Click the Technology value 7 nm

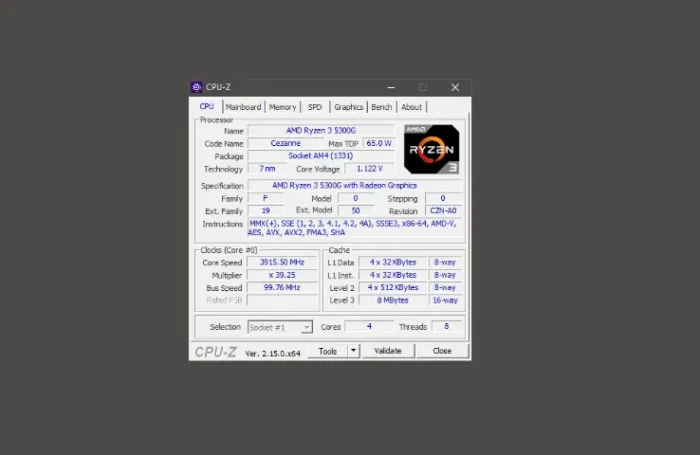(x=267, y=169)
